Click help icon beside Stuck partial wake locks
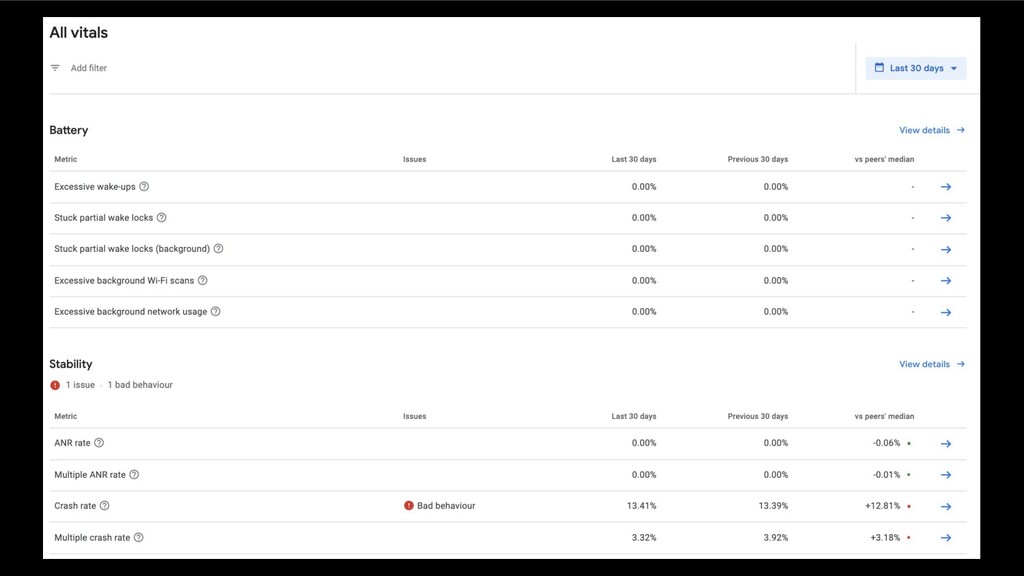1024x576 pixels. pyautogui.click(x=161, y=217)
